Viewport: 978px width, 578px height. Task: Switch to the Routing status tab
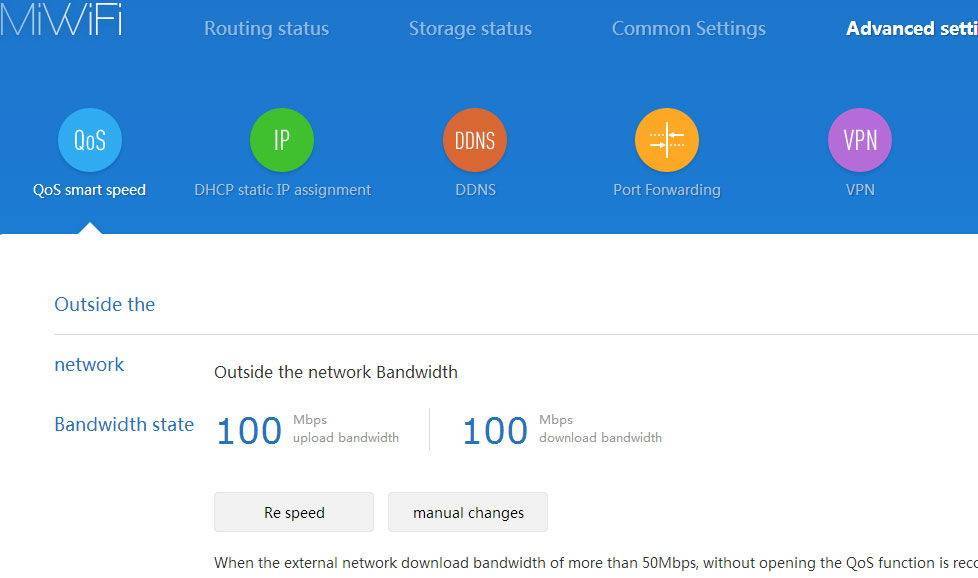[266, 29]
